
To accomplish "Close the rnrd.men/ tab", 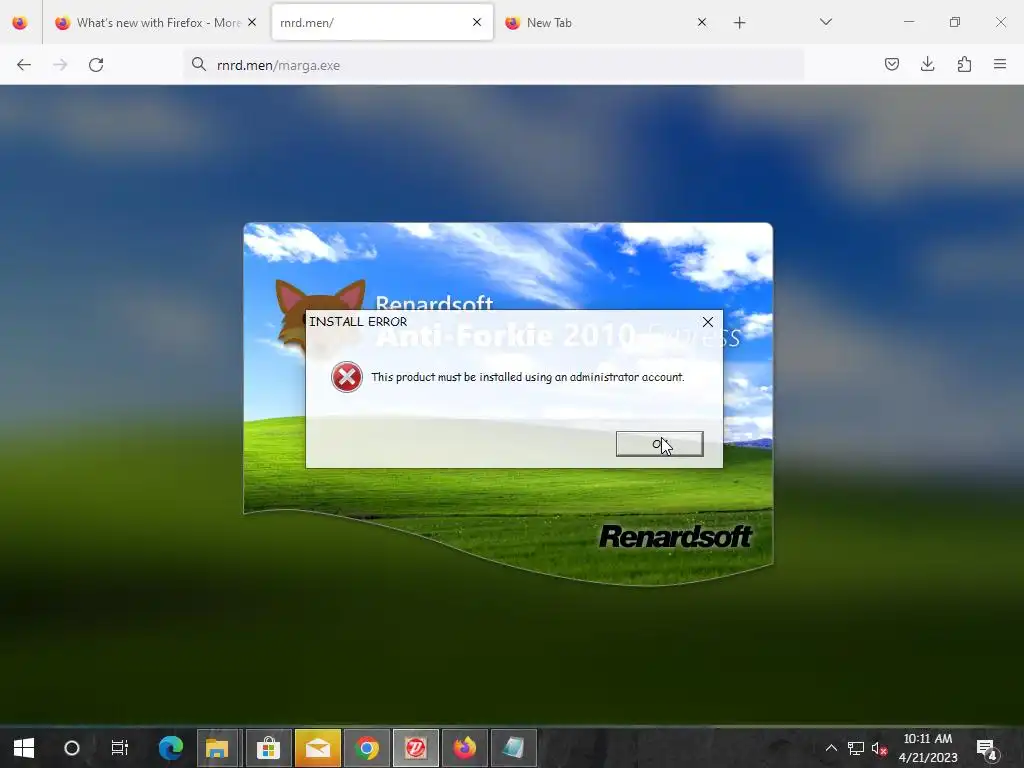I will [477, 22].
